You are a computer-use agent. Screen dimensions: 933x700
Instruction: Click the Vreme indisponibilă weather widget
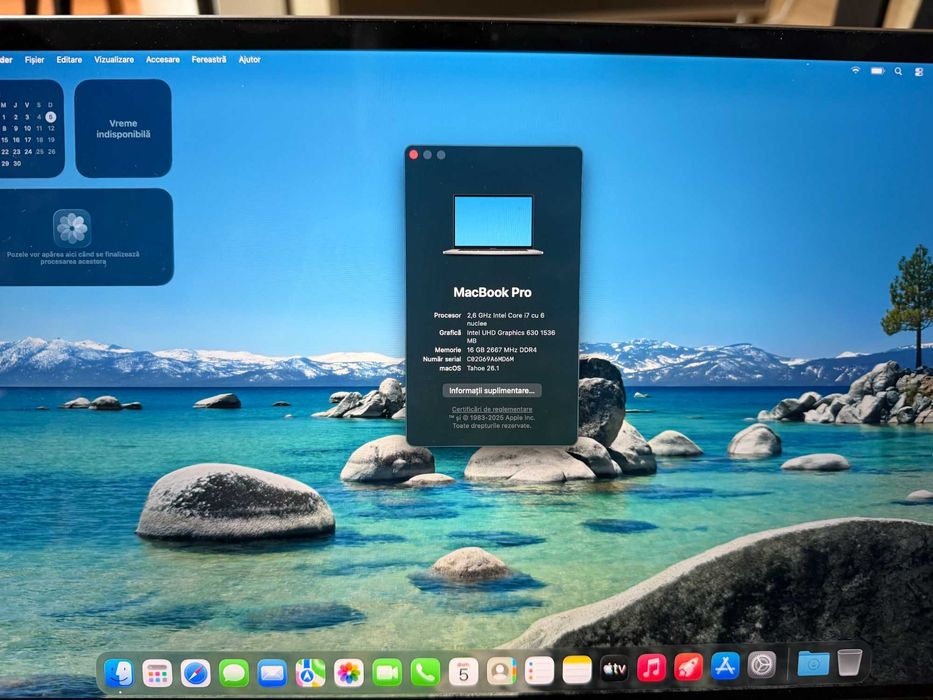123,129
